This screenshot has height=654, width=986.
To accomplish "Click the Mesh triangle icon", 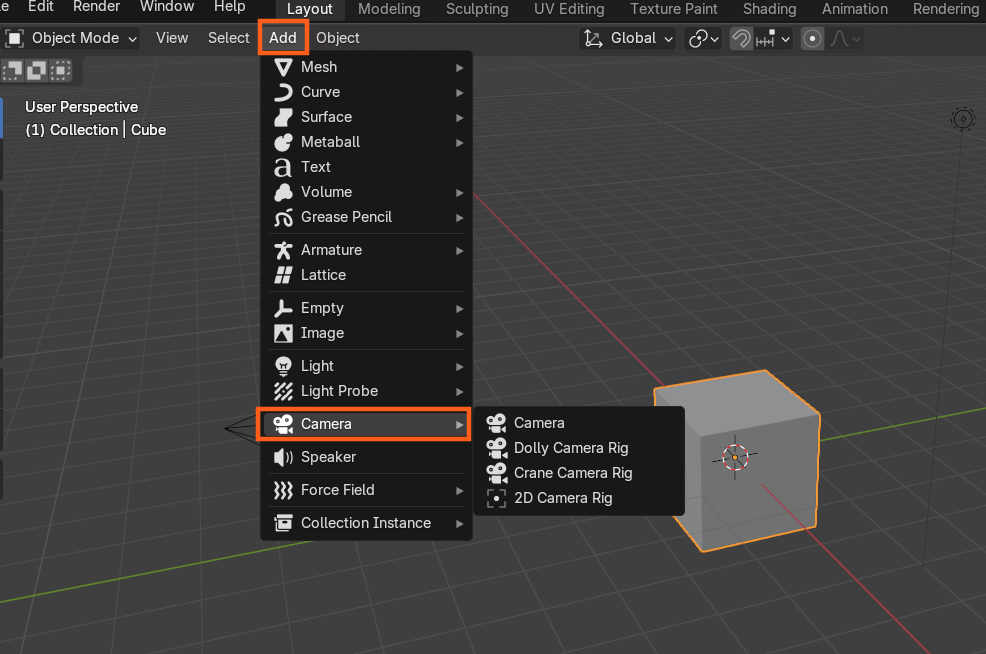I will (283, 67).
